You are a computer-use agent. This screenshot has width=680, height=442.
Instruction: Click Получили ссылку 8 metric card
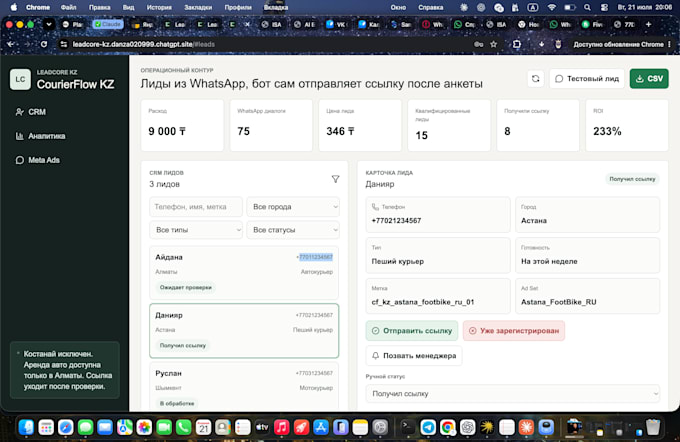pos(538,125)
